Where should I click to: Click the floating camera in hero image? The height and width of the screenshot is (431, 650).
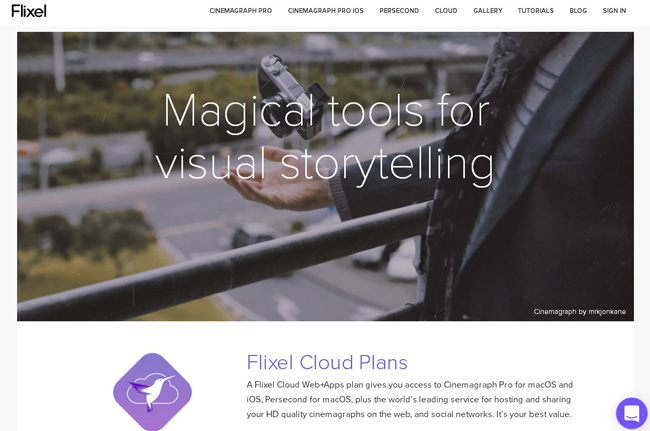[x=290, y=97]
